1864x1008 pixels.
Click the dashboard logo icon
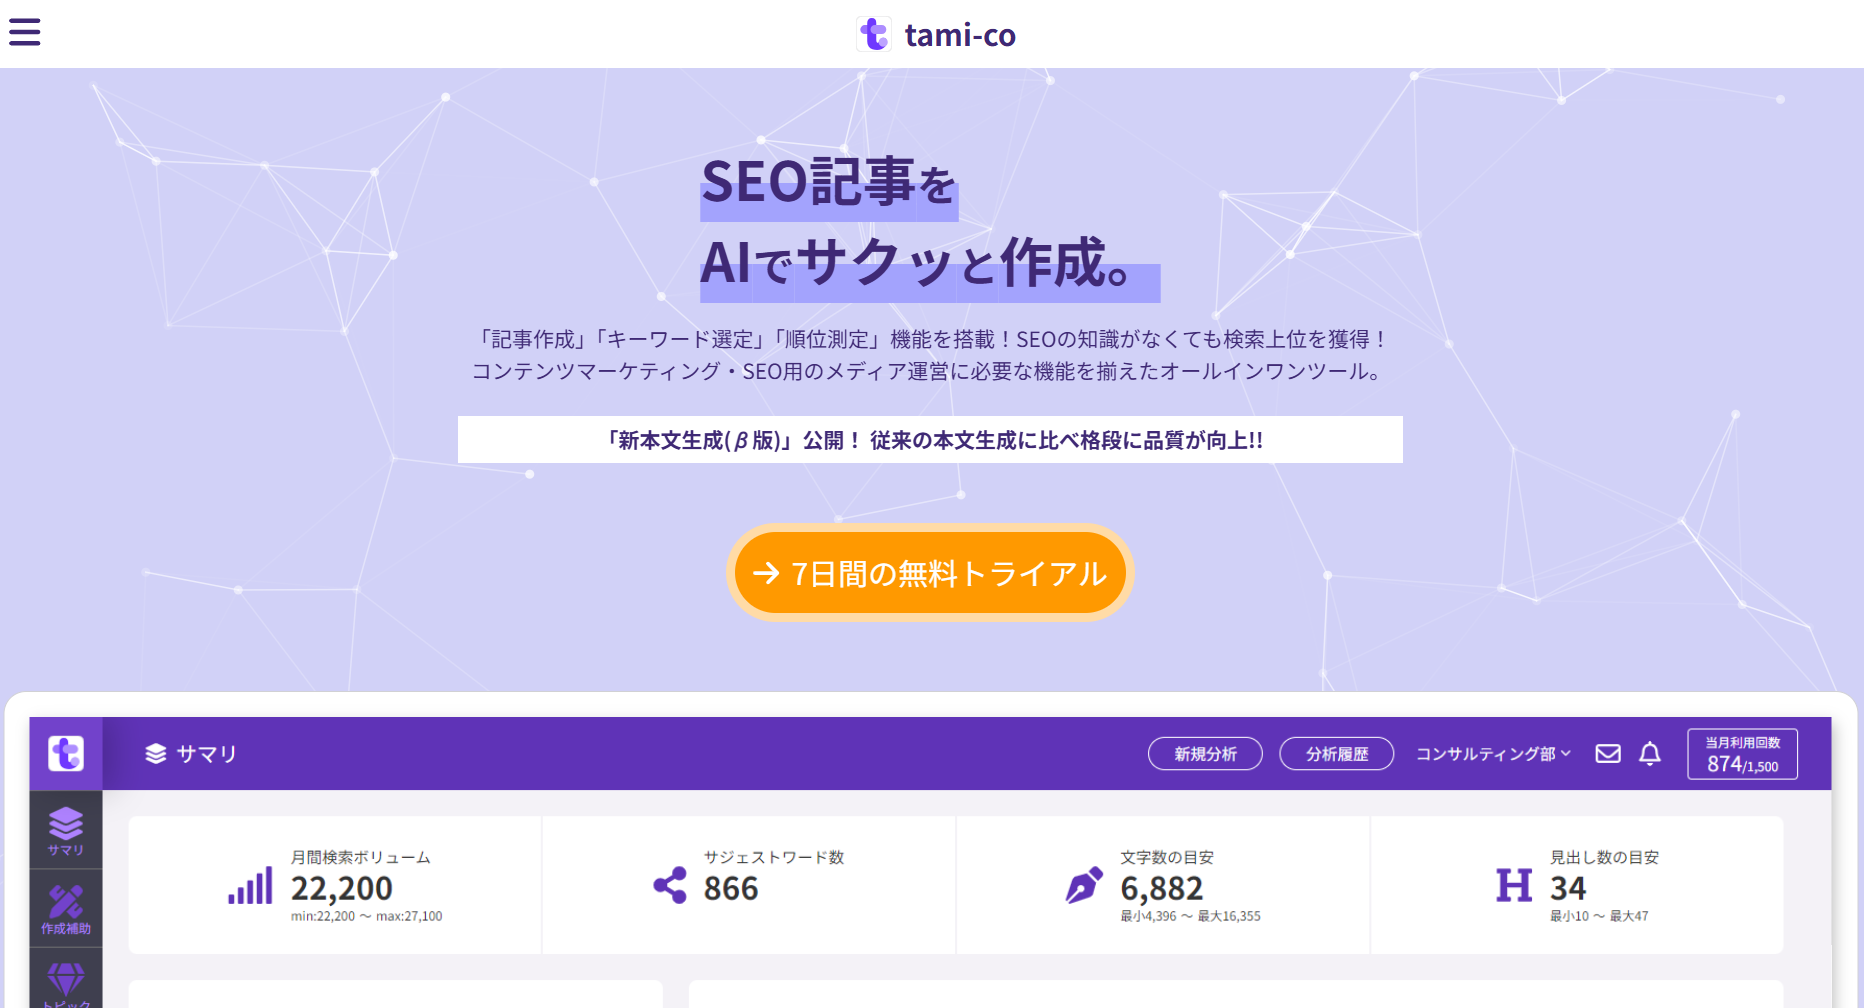[66, 753]
